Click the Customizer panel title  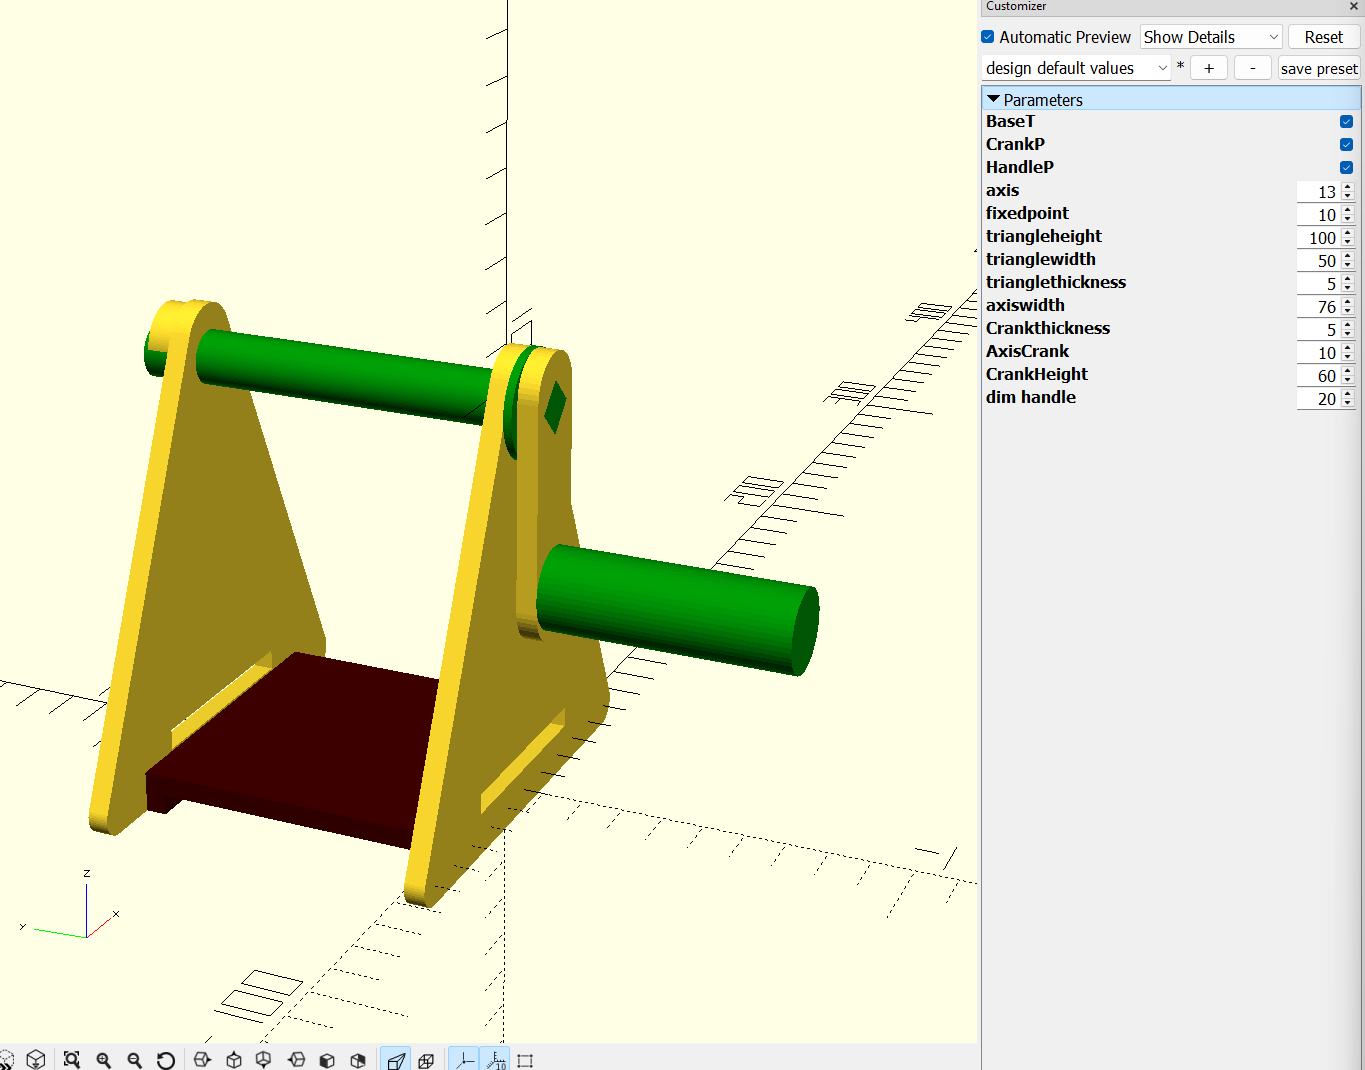(1016, 6)
